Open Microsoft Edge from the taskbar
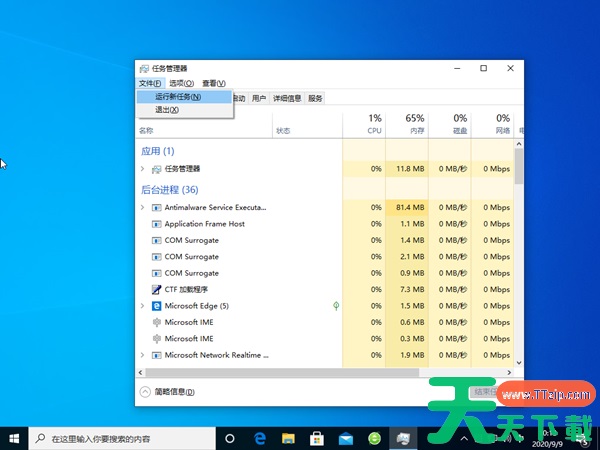The height and width of the screenshot is (450, 600). [258, 438]
